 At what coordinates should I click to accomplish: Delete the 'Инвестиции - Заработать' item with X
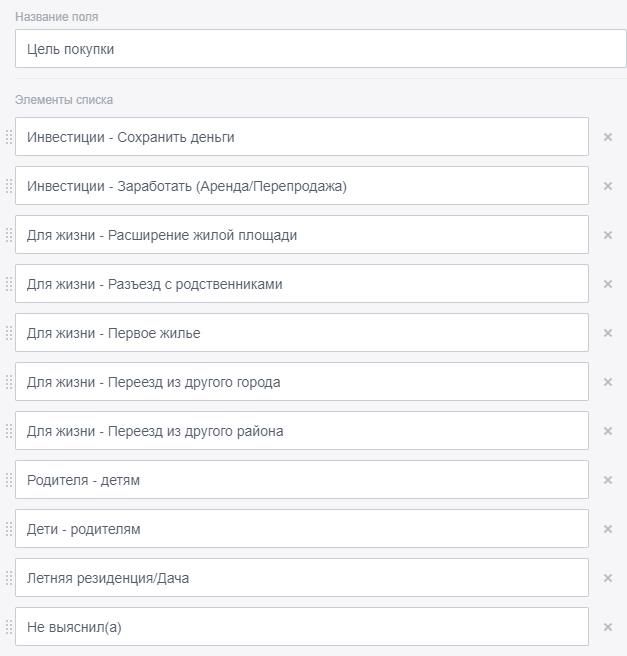coord(608,186)
